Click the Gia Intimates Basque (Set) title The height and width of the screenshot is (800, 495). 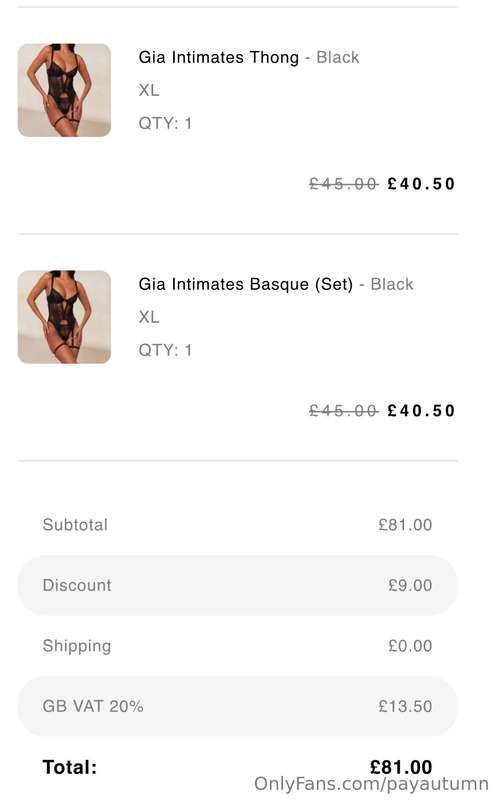pyautogui.click(x=245, y=284)
